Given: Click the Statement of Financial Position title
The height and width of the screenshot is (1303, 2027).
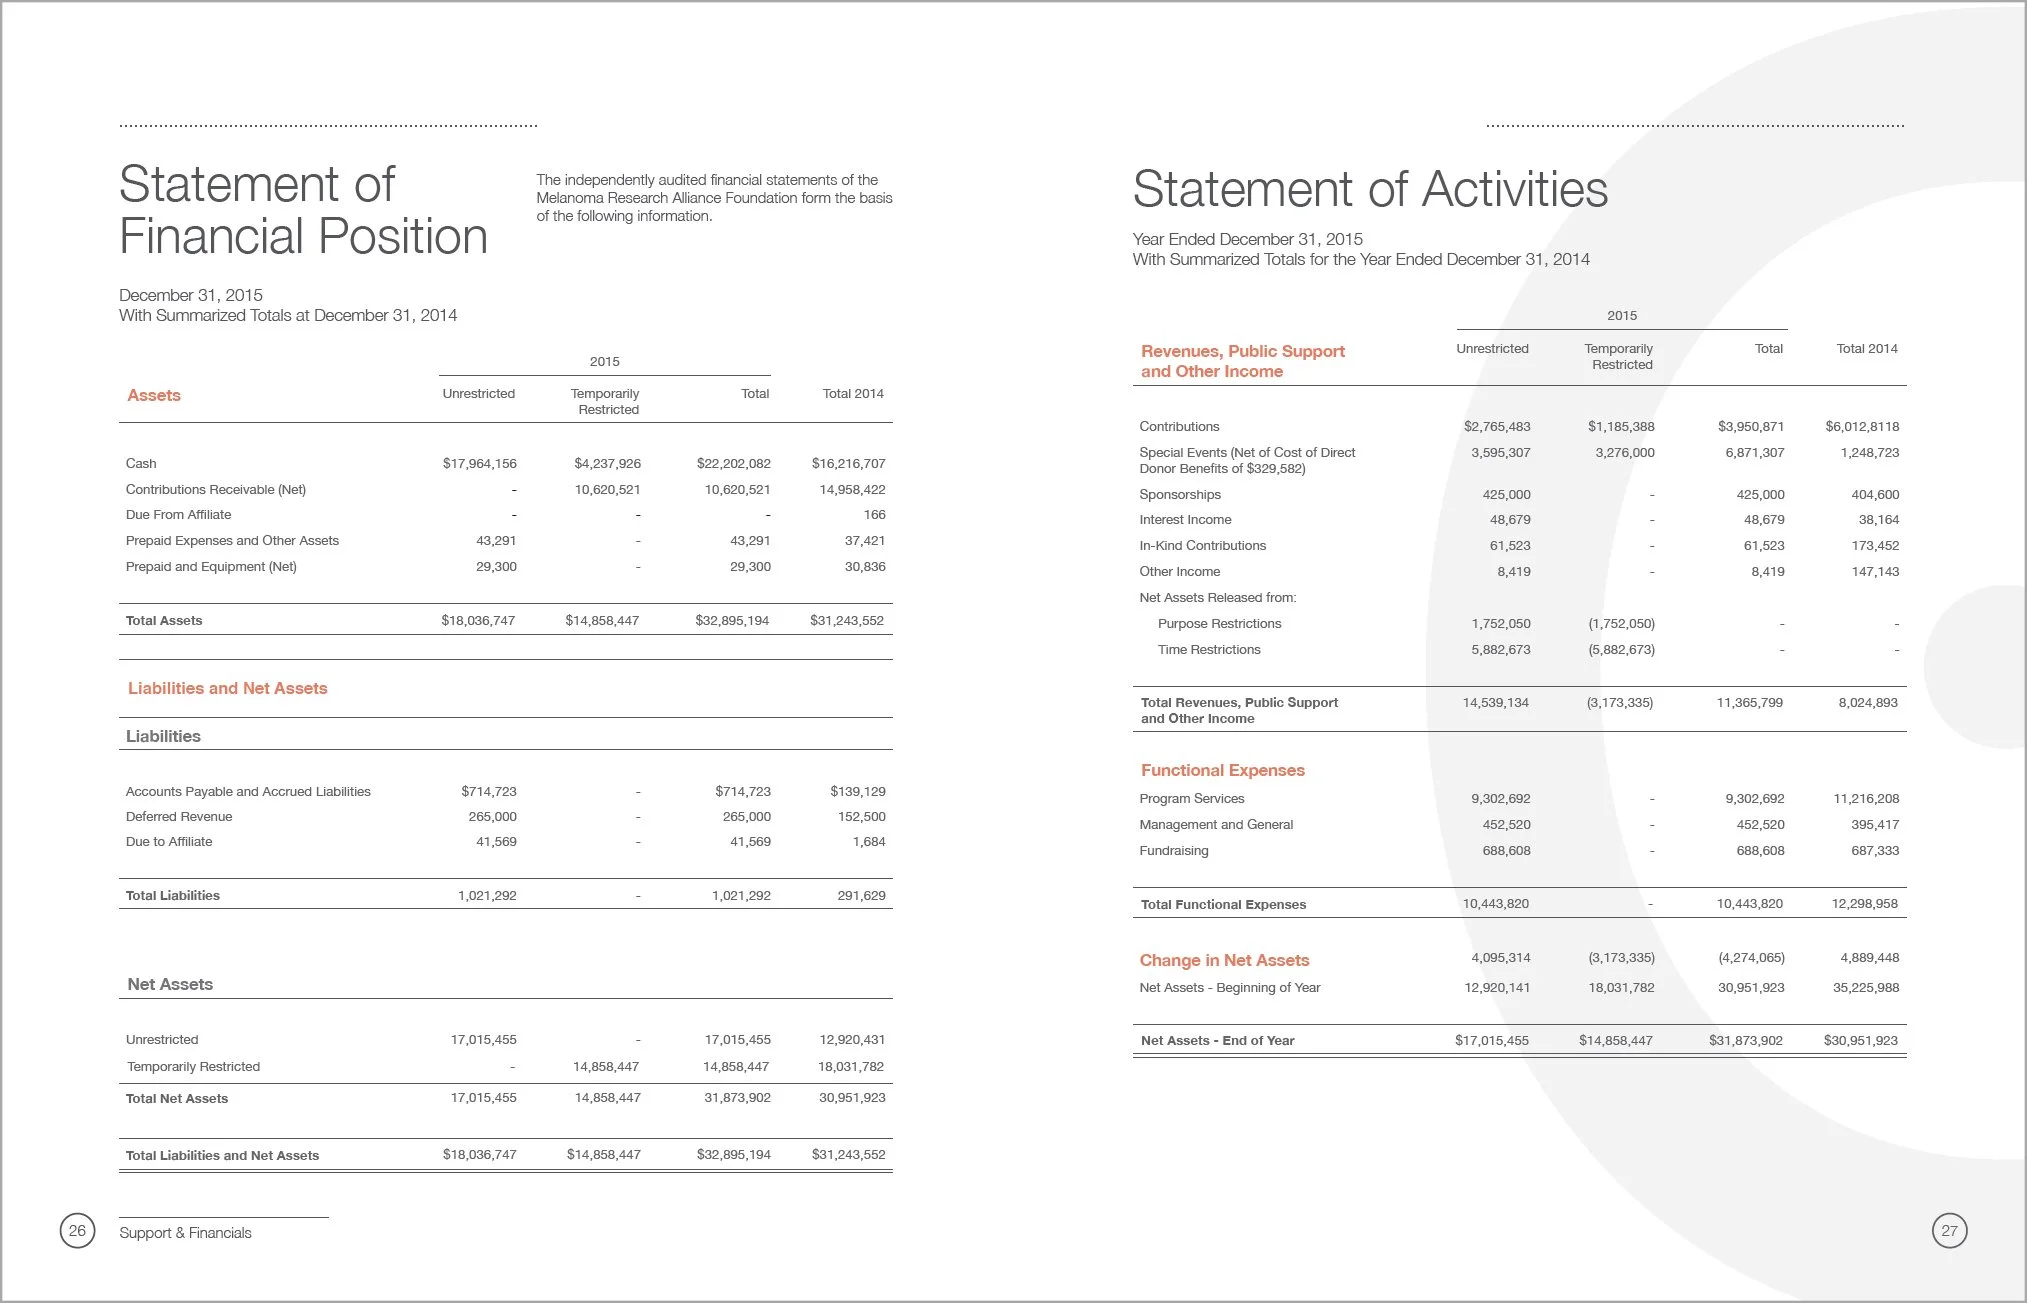Looking at the screenshot, I should 303,211.
